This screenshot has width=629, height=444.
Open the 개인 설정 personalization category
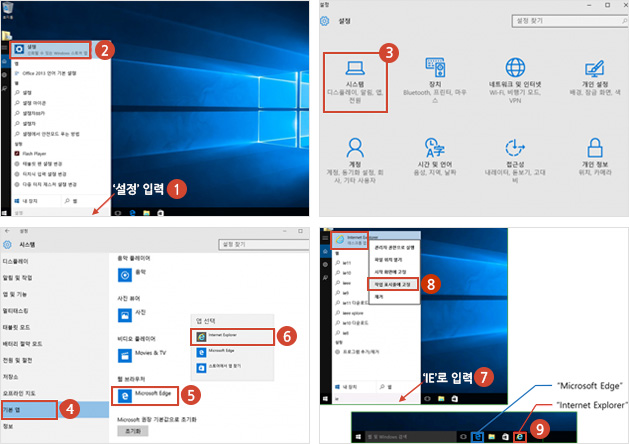click(x=595, y=77)
